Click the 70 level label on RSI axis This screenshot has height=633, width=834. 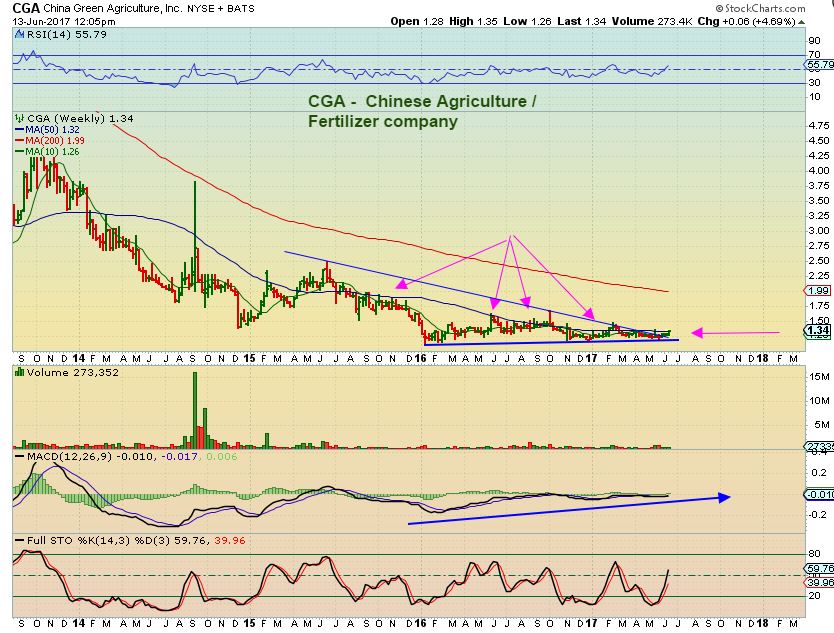pyautogui.click(x=814, y=55)
